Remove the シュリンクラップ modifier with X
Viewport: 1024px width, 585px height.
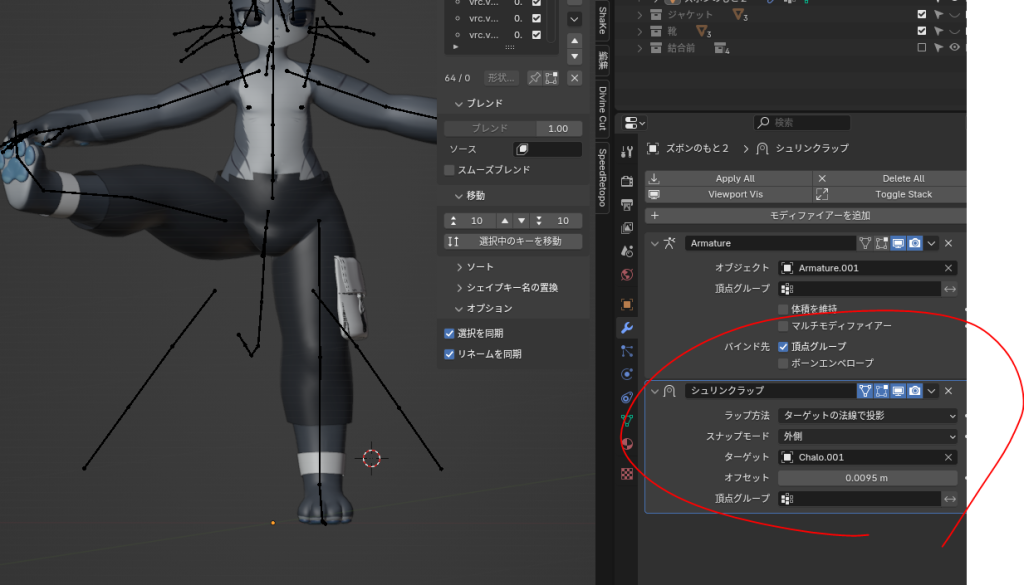pyautogui.click(x=948, y=391)
